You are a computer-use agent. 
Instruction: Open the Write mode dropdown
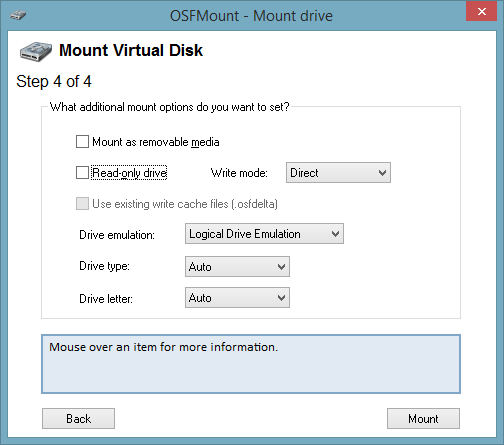click(x=338, y=173)
